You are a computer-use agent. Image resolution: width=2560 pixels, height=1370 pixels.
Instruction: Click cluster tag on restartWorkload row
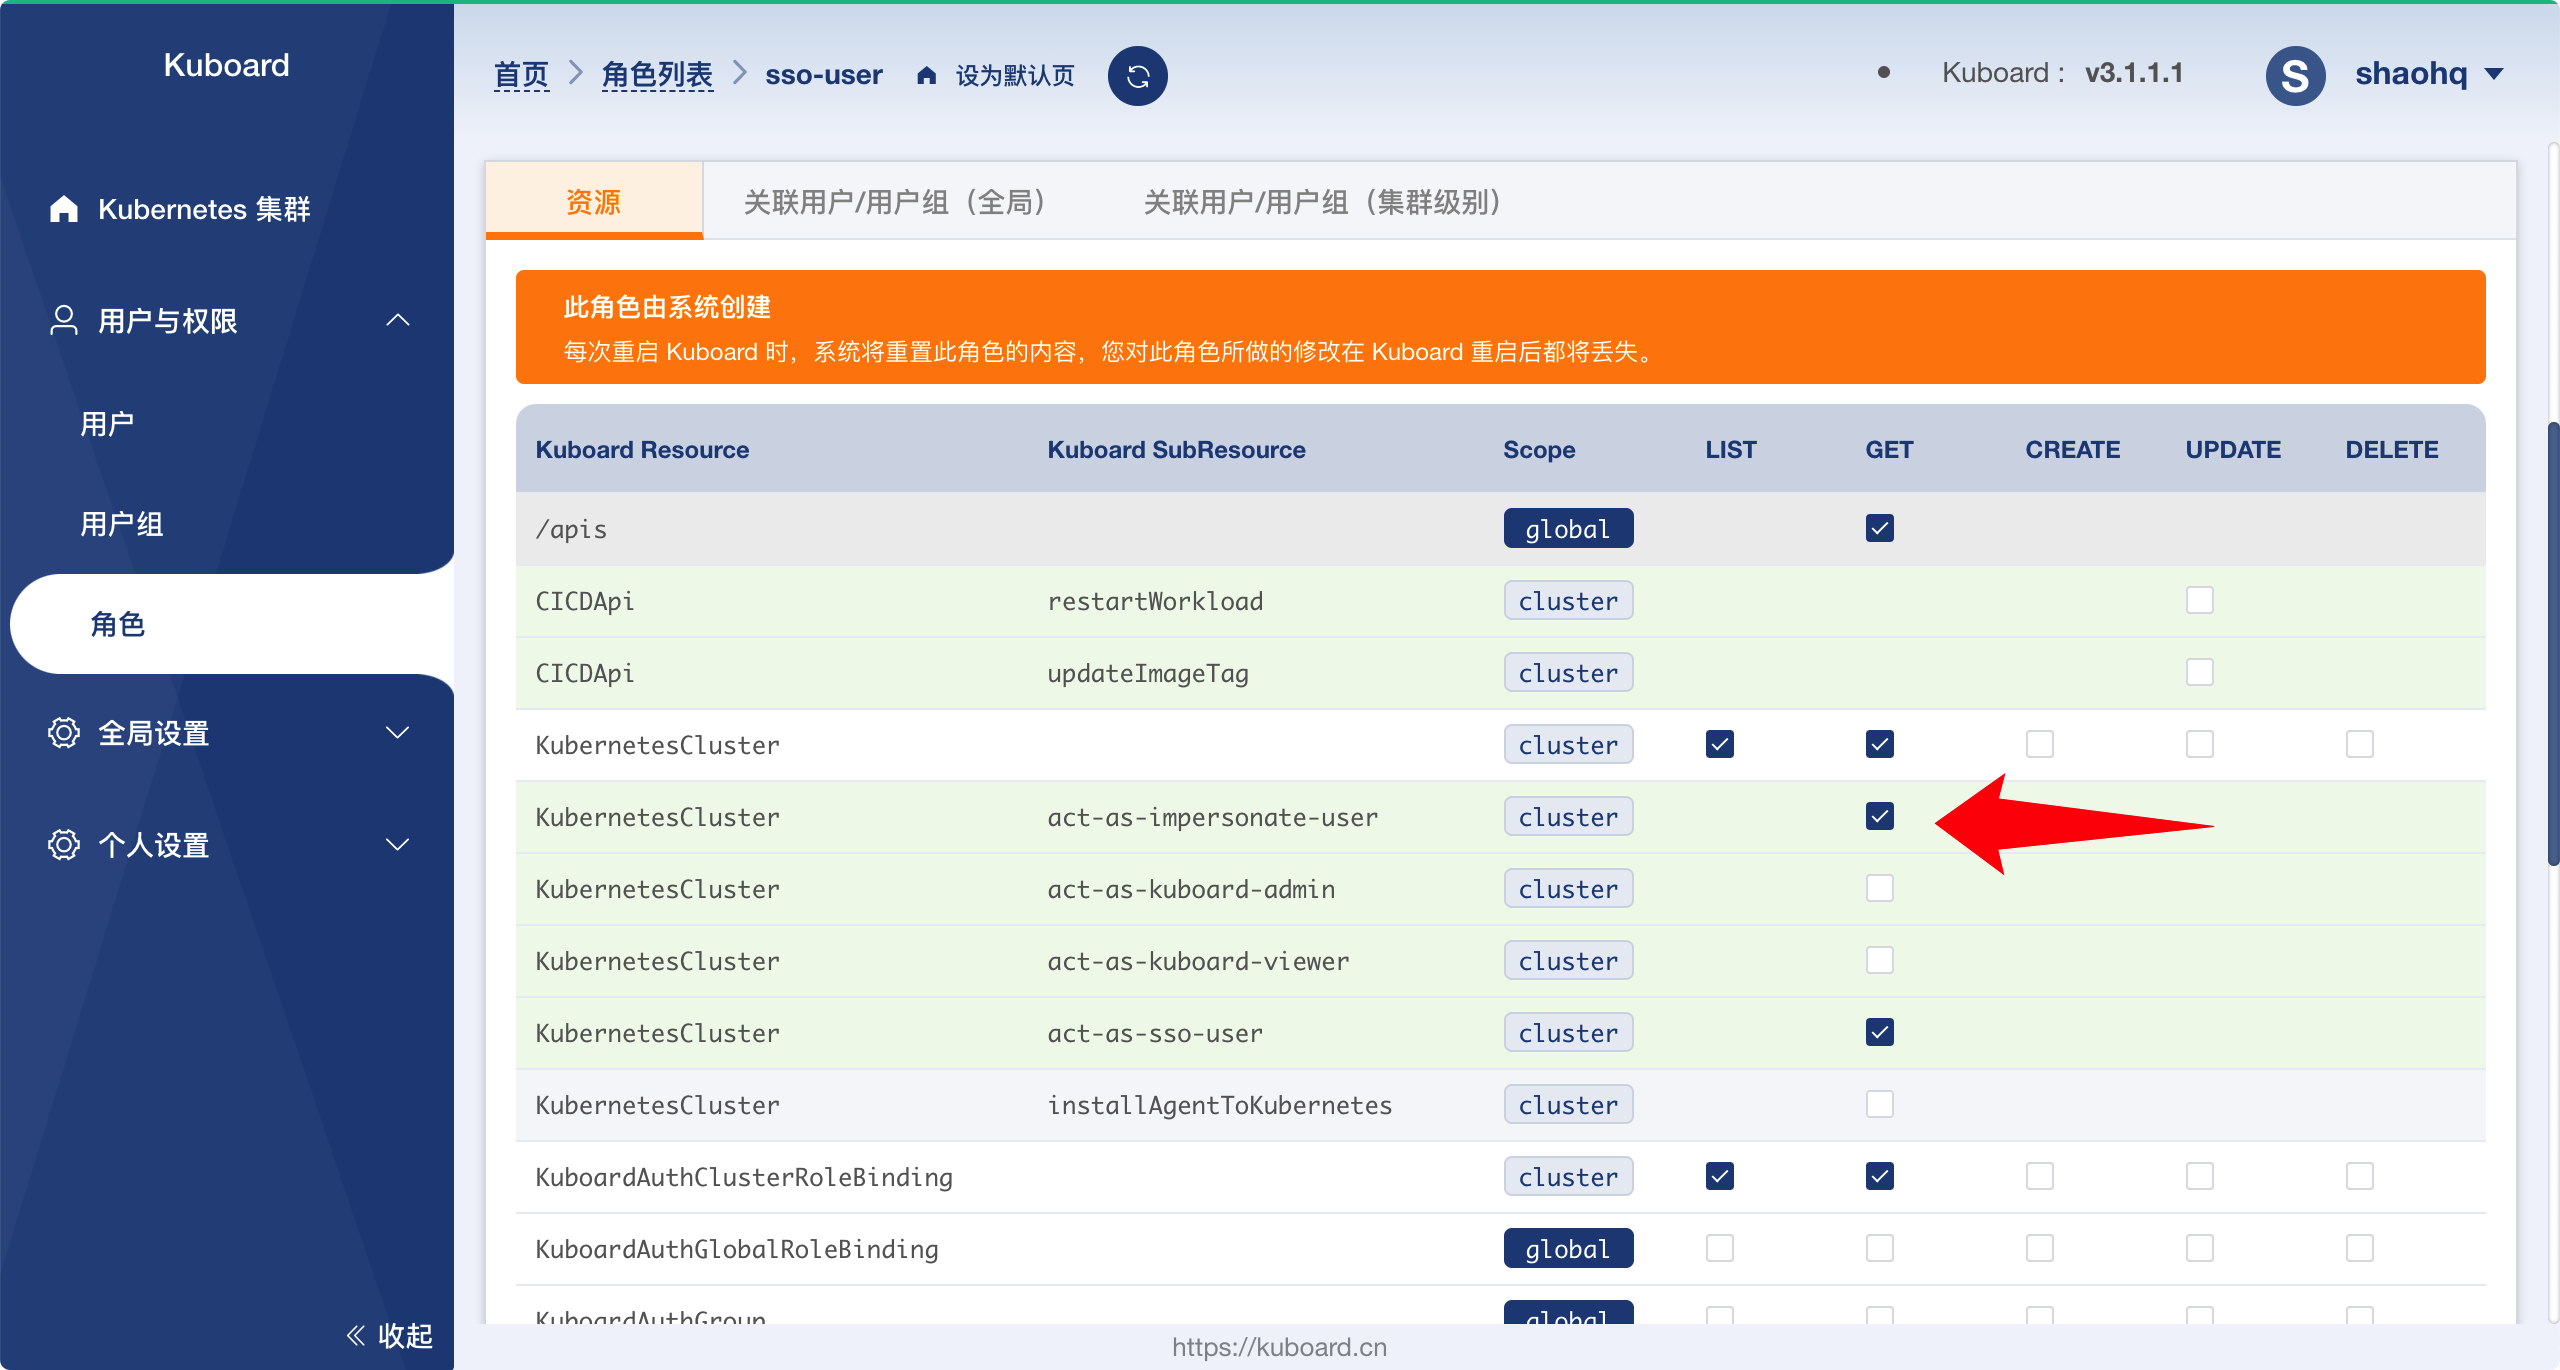click(x=1568, y=600)
